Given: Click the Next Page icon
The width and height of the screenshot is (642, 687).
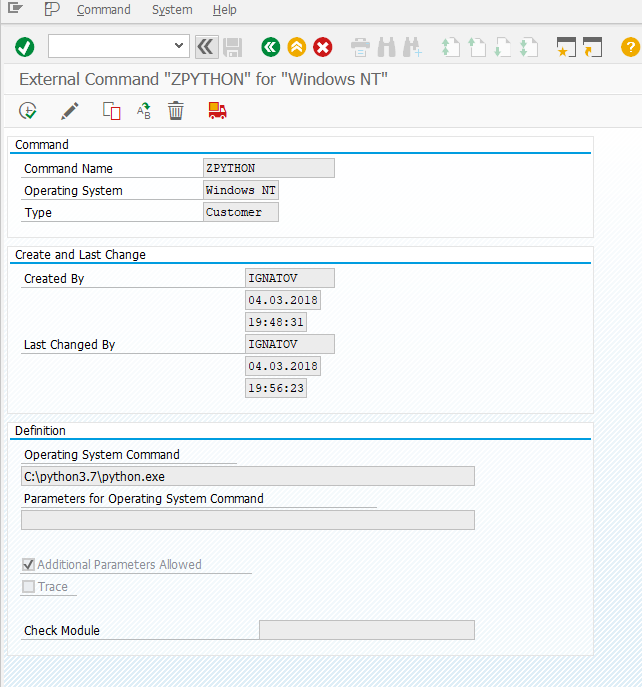Looking at the screenshot, I should (503, 47).
